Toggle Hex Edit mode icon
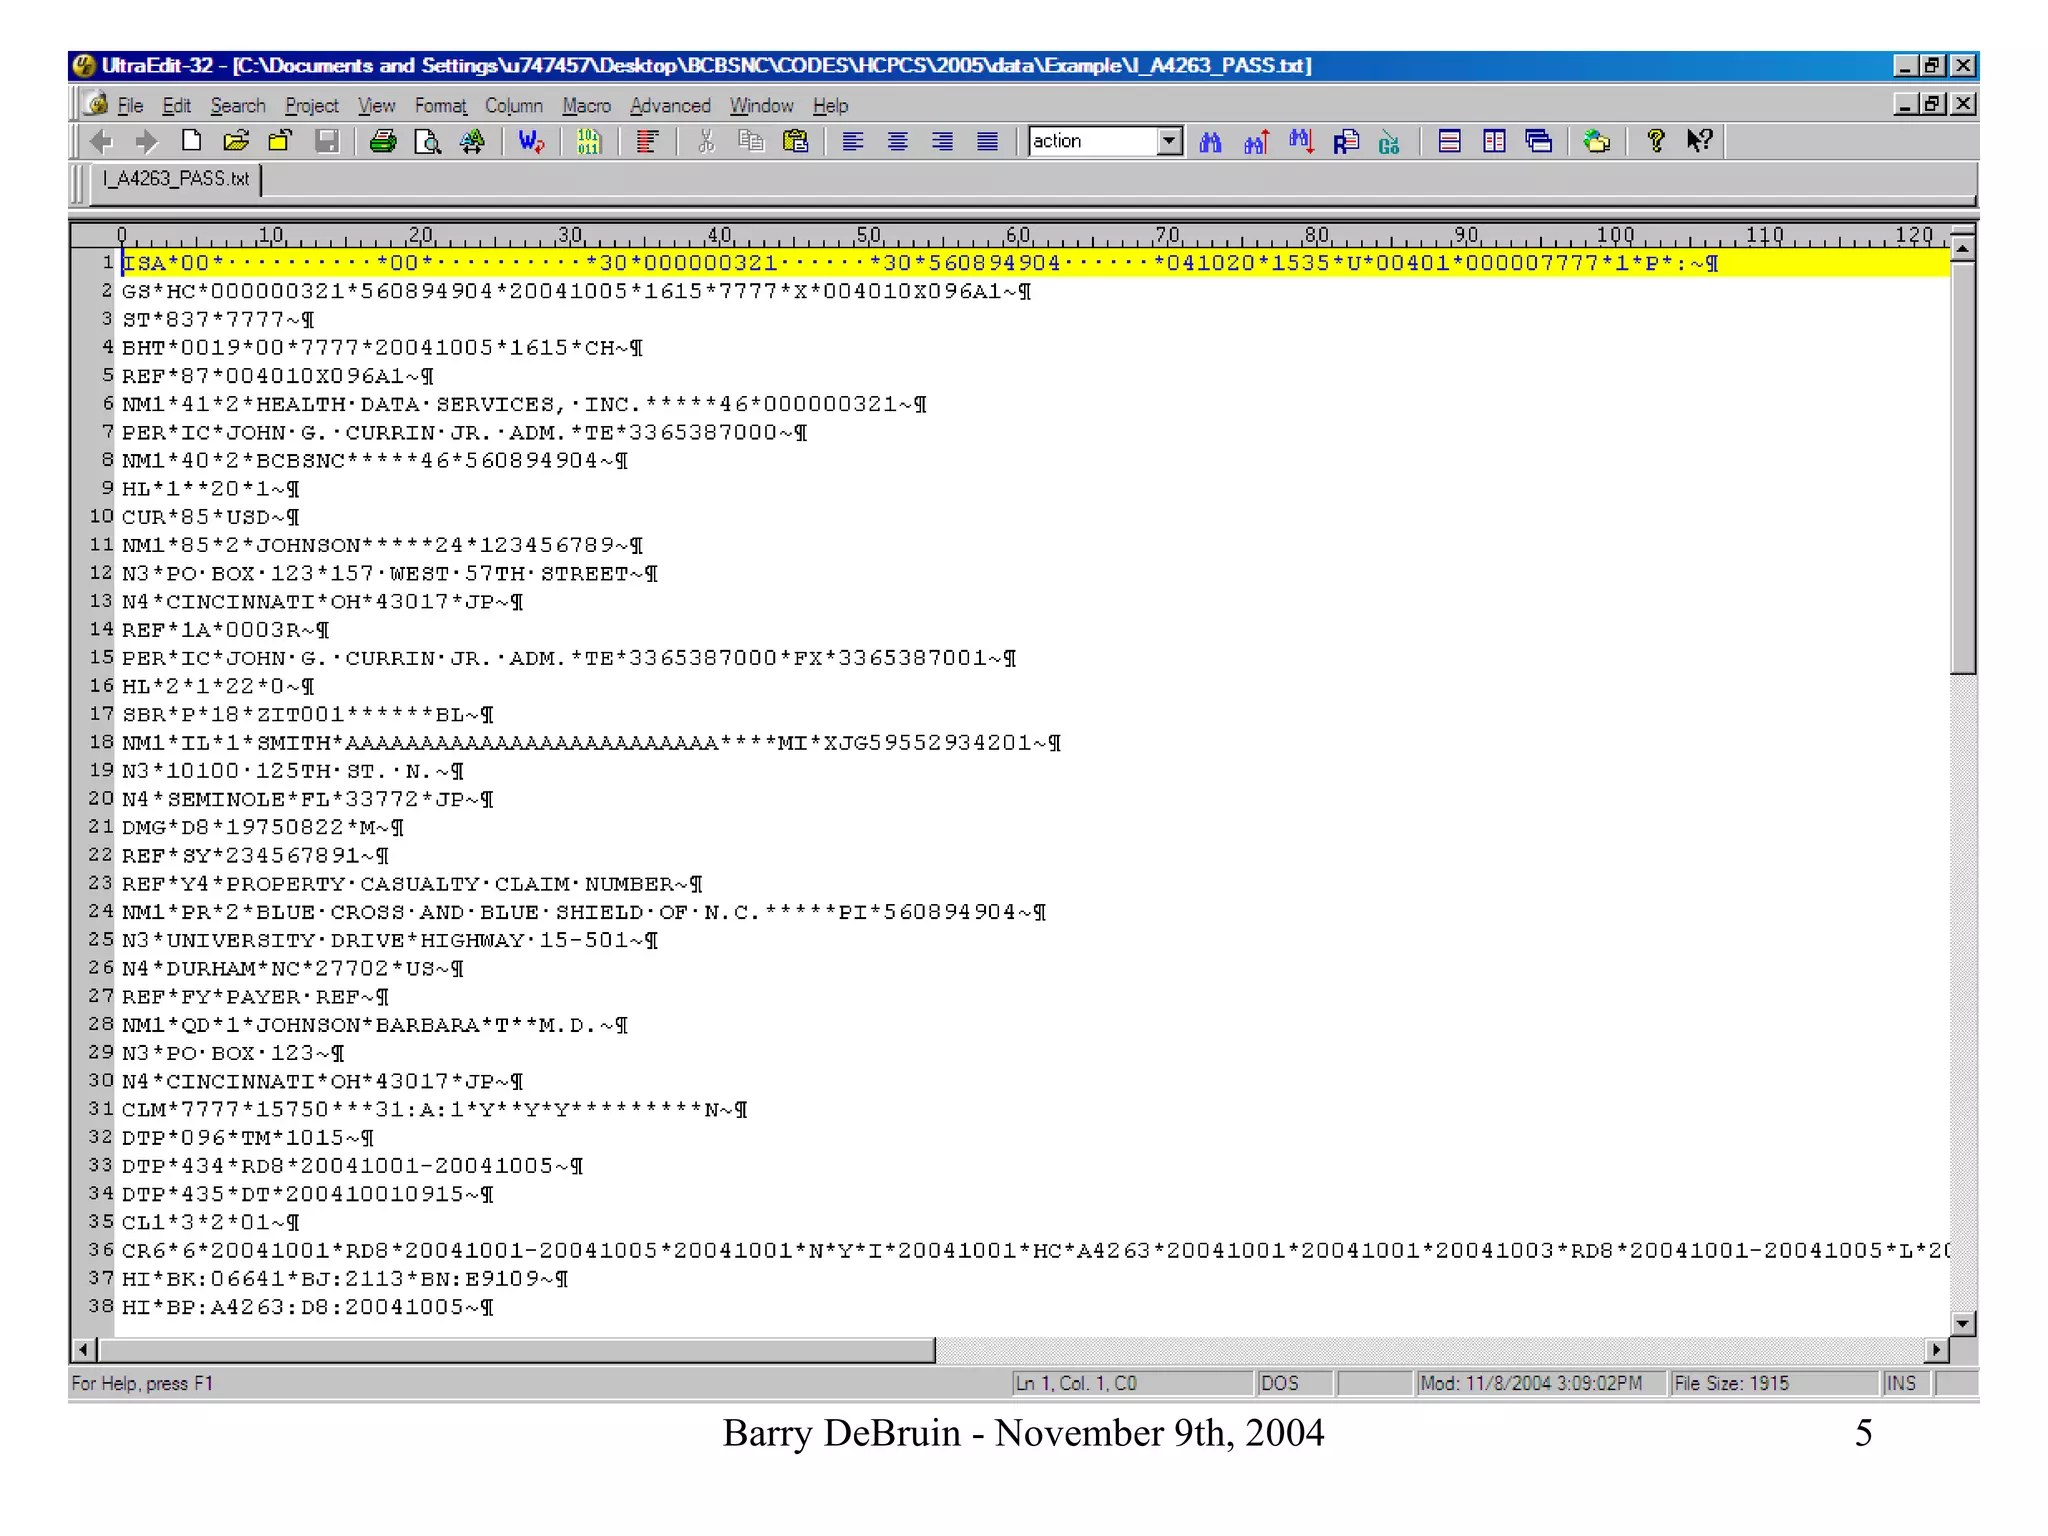2048x1536 pixels. 588,141
